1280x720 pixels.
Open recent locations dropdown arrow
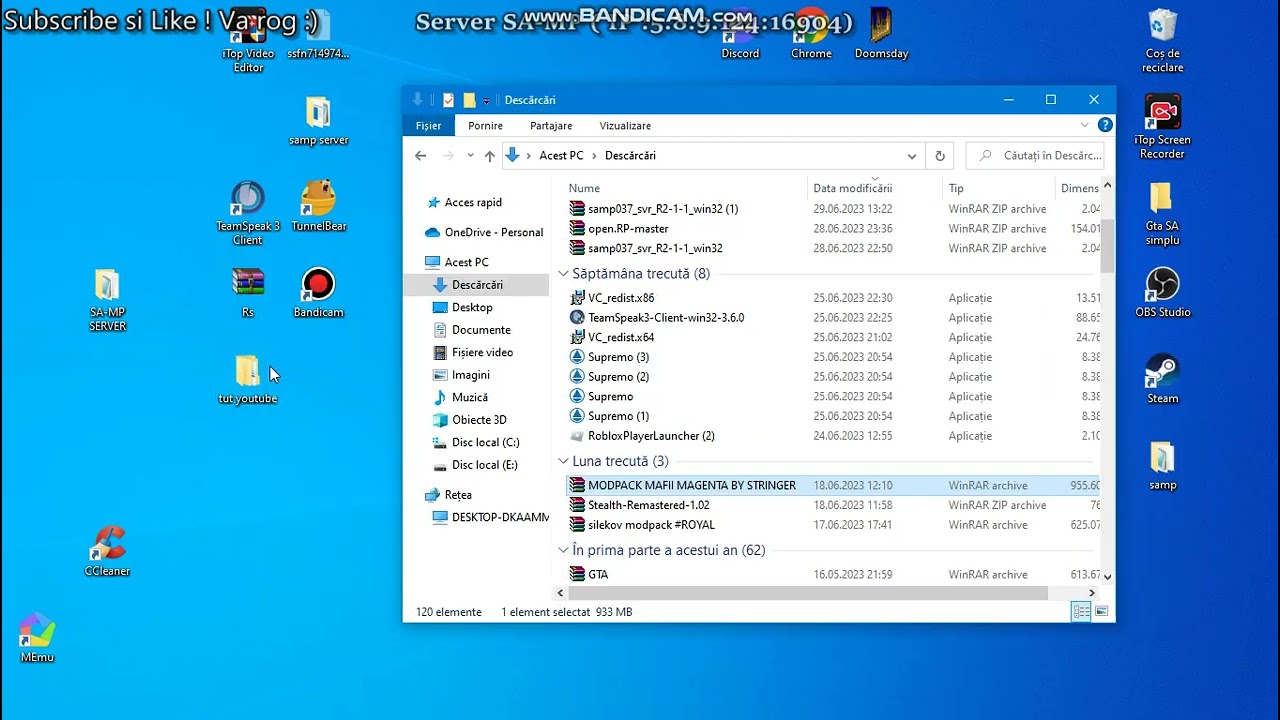469,155
